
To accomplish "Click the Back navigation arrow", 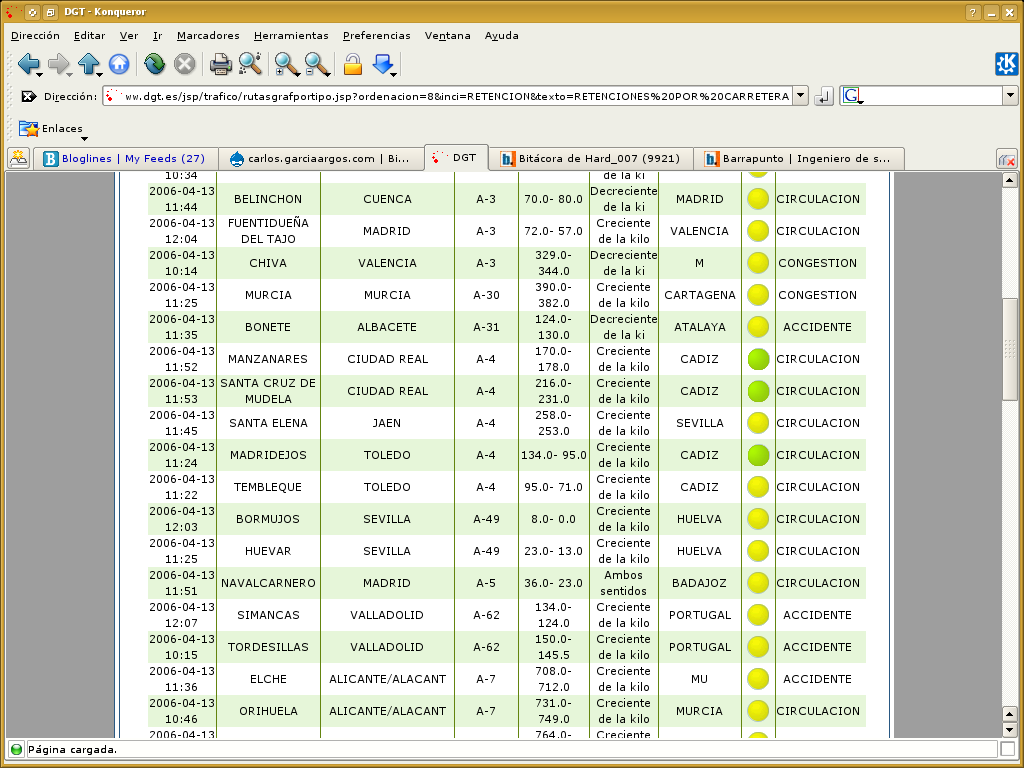I will tap(27, 65).
